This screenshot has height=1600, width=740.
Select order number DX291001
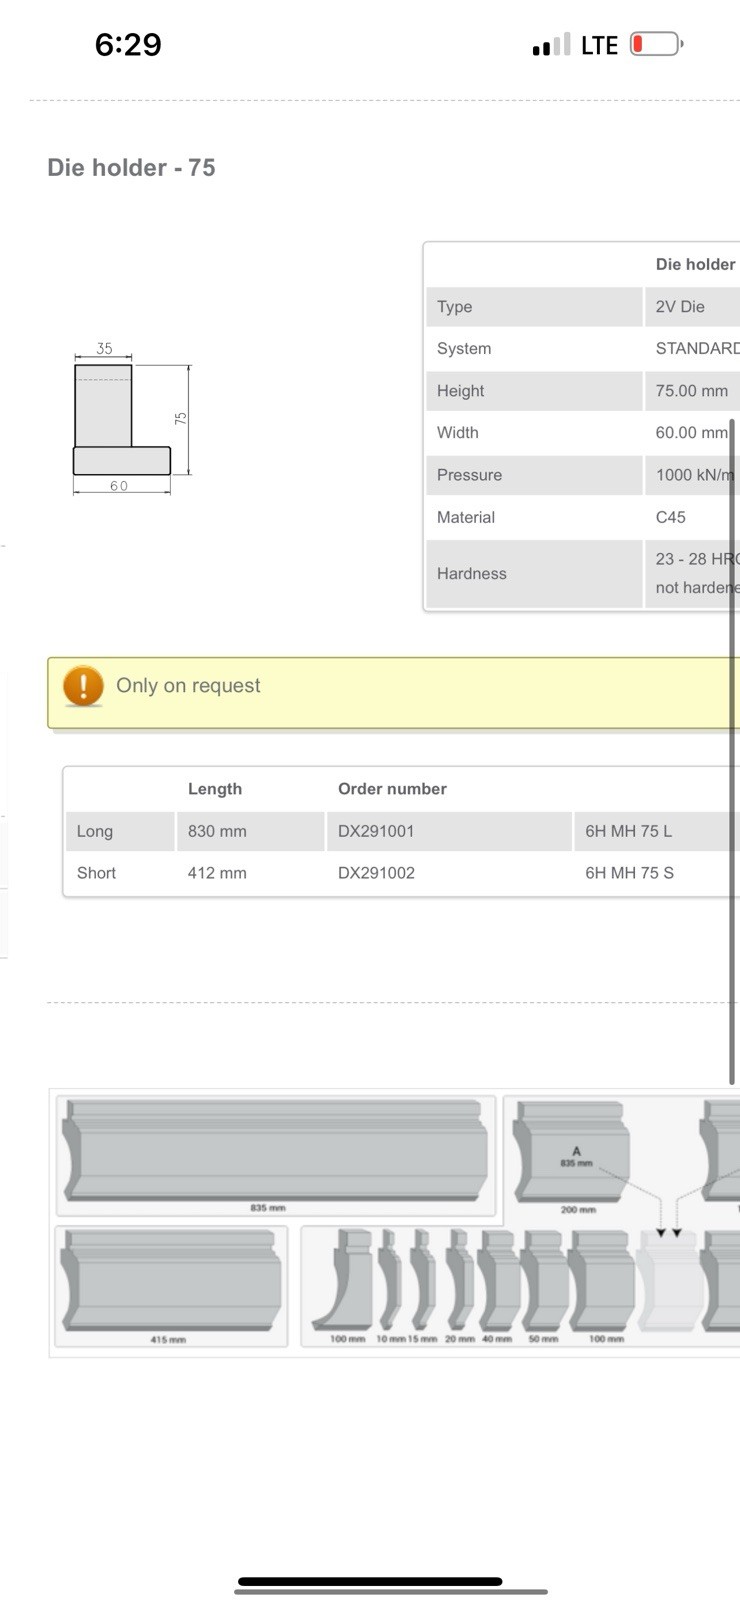coord(376,831)
